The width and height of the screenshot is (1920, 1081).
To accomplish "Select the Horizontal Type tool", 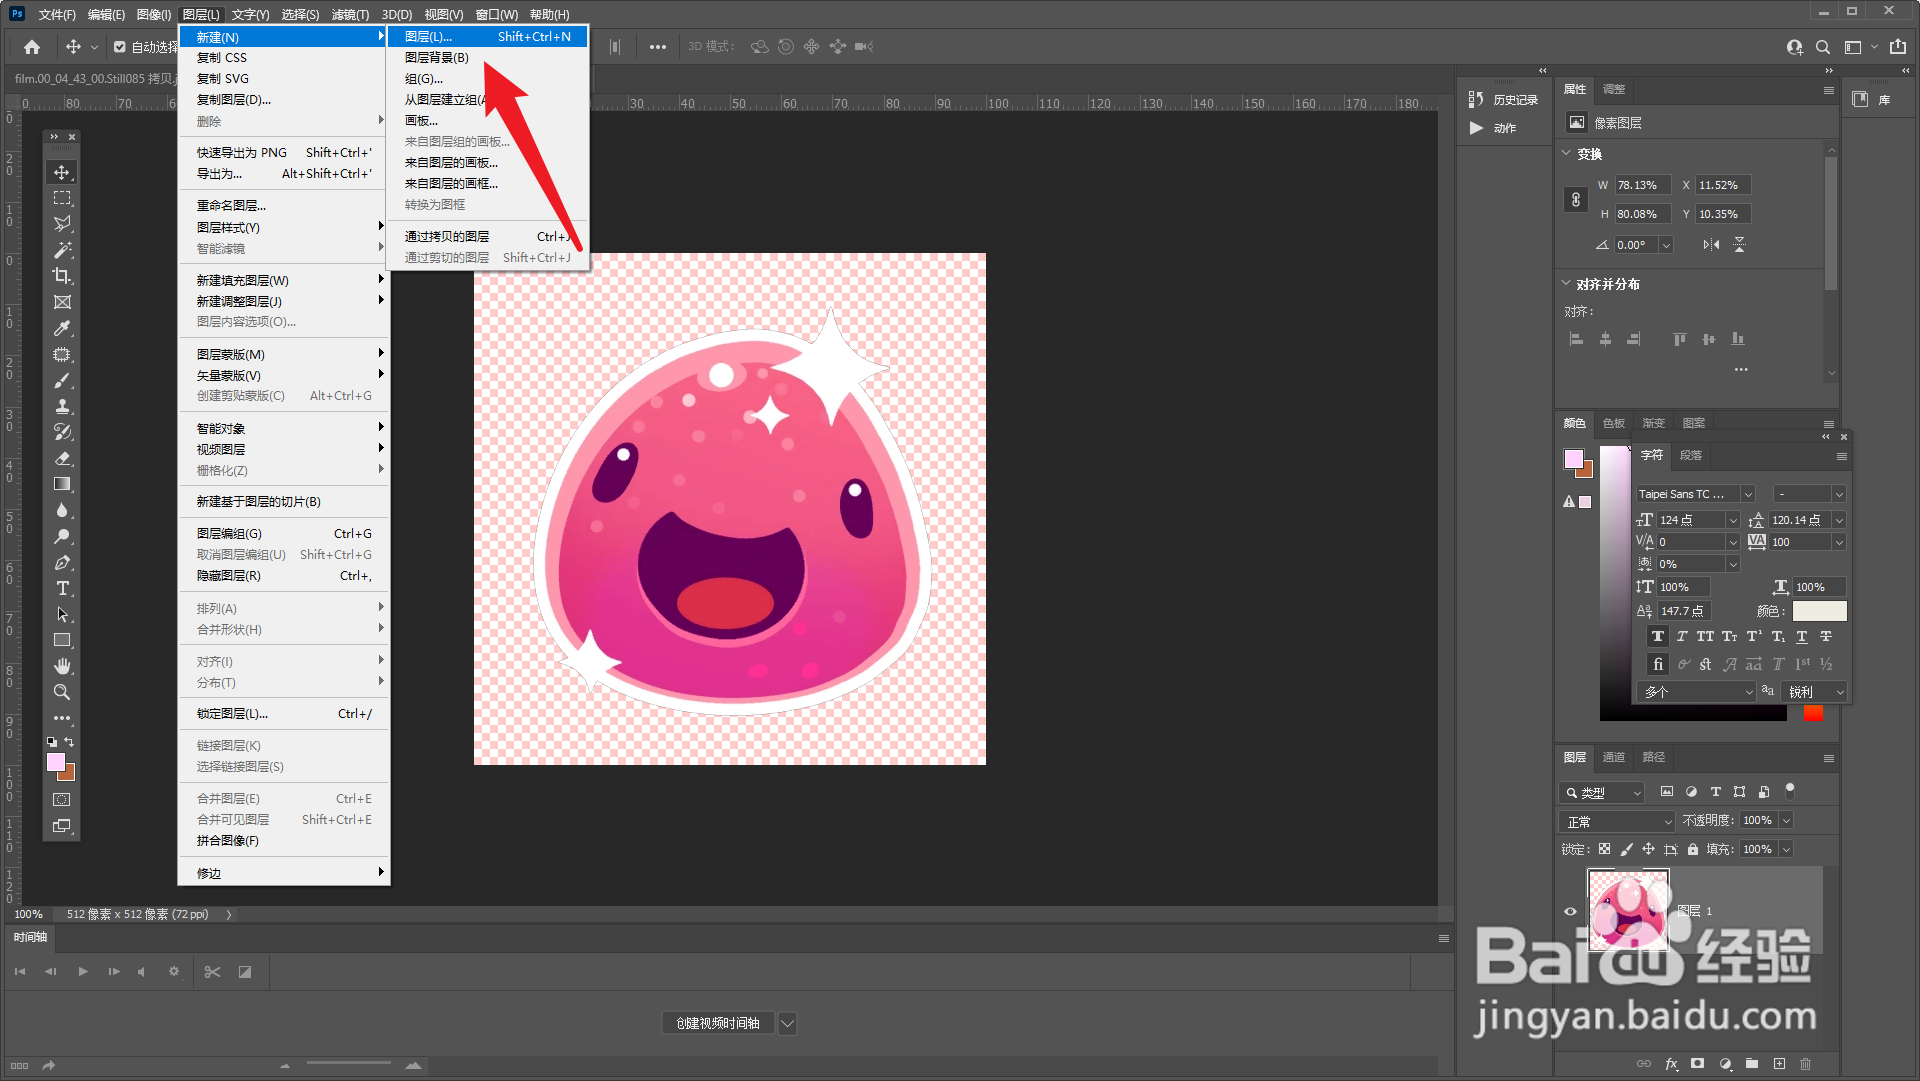I will click(x=62, y=588).
